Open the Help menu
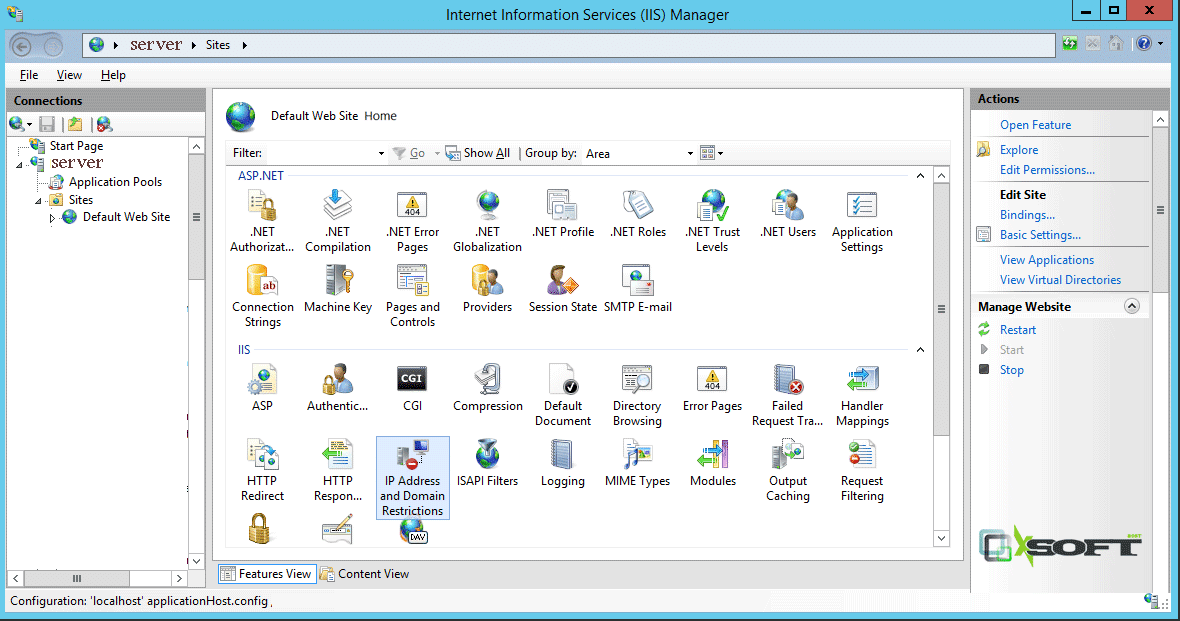 coord(113,75)
